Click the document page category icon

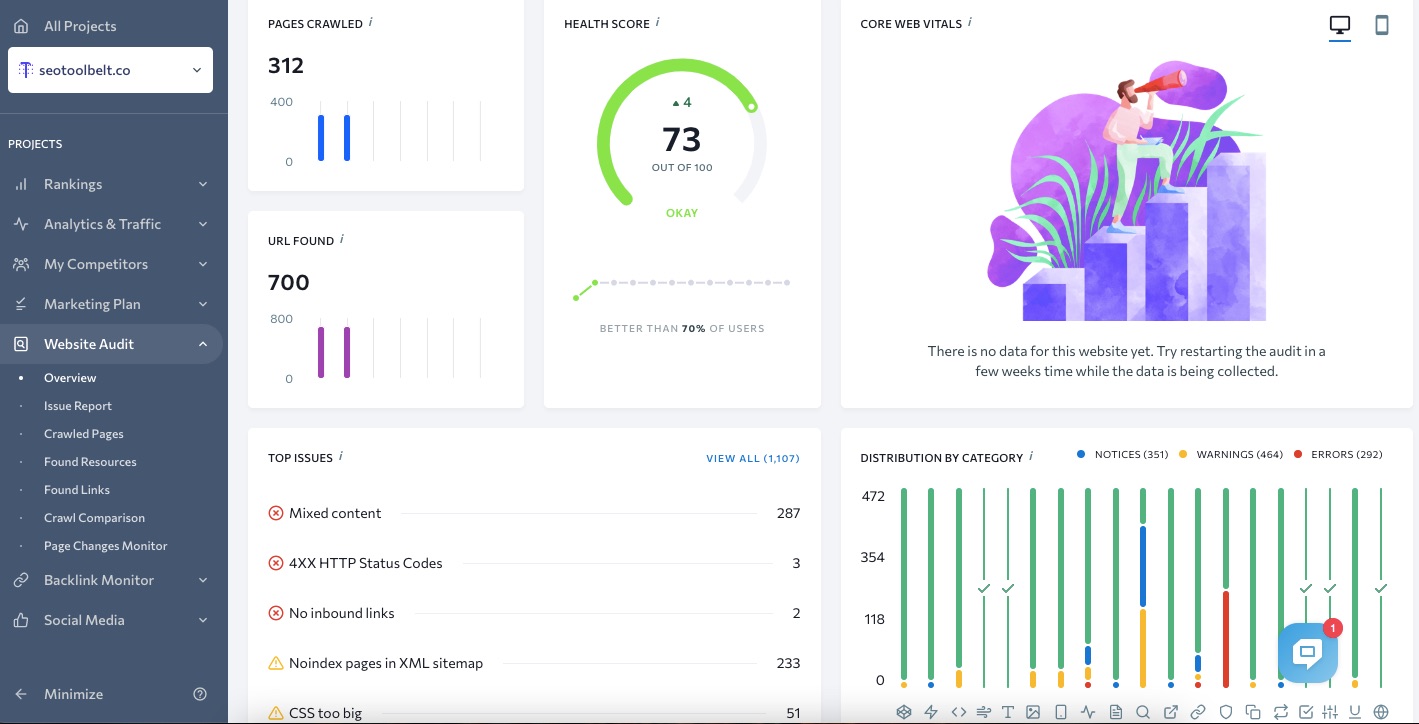click(x=1116, y=712)
